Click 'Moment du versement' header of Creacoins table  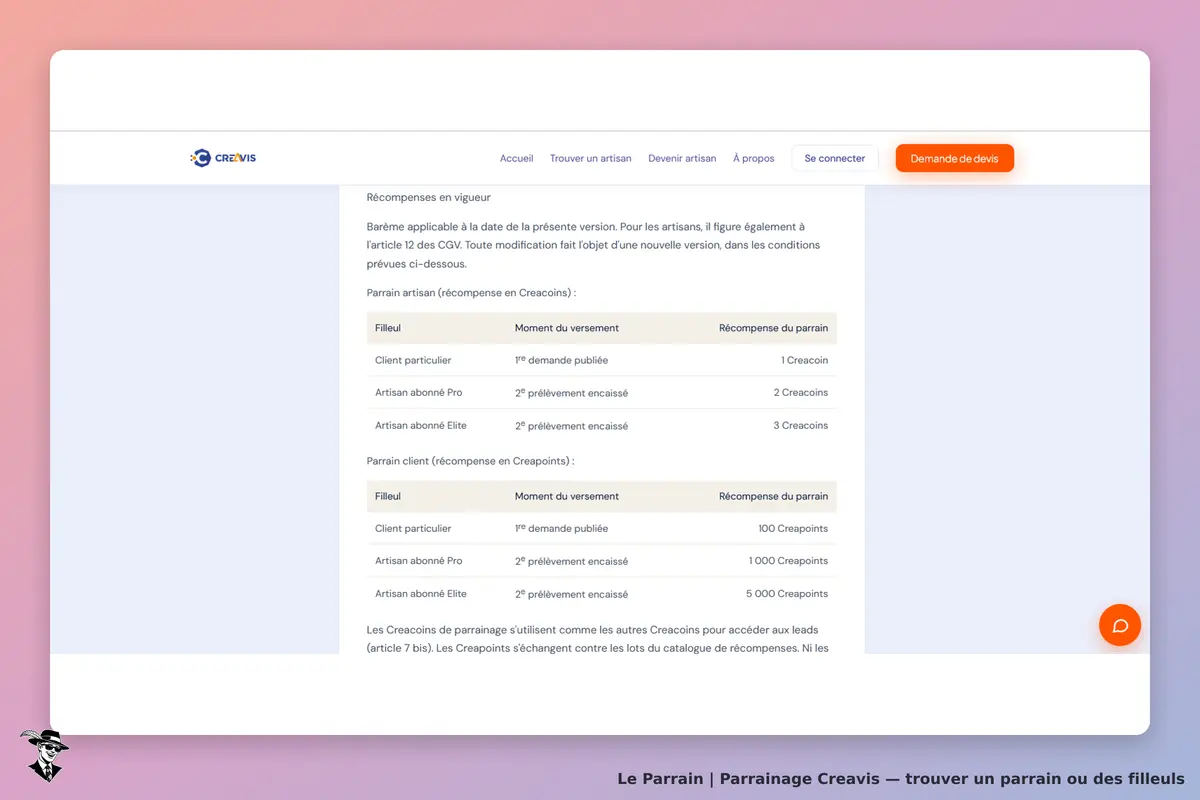coord(567,328)
